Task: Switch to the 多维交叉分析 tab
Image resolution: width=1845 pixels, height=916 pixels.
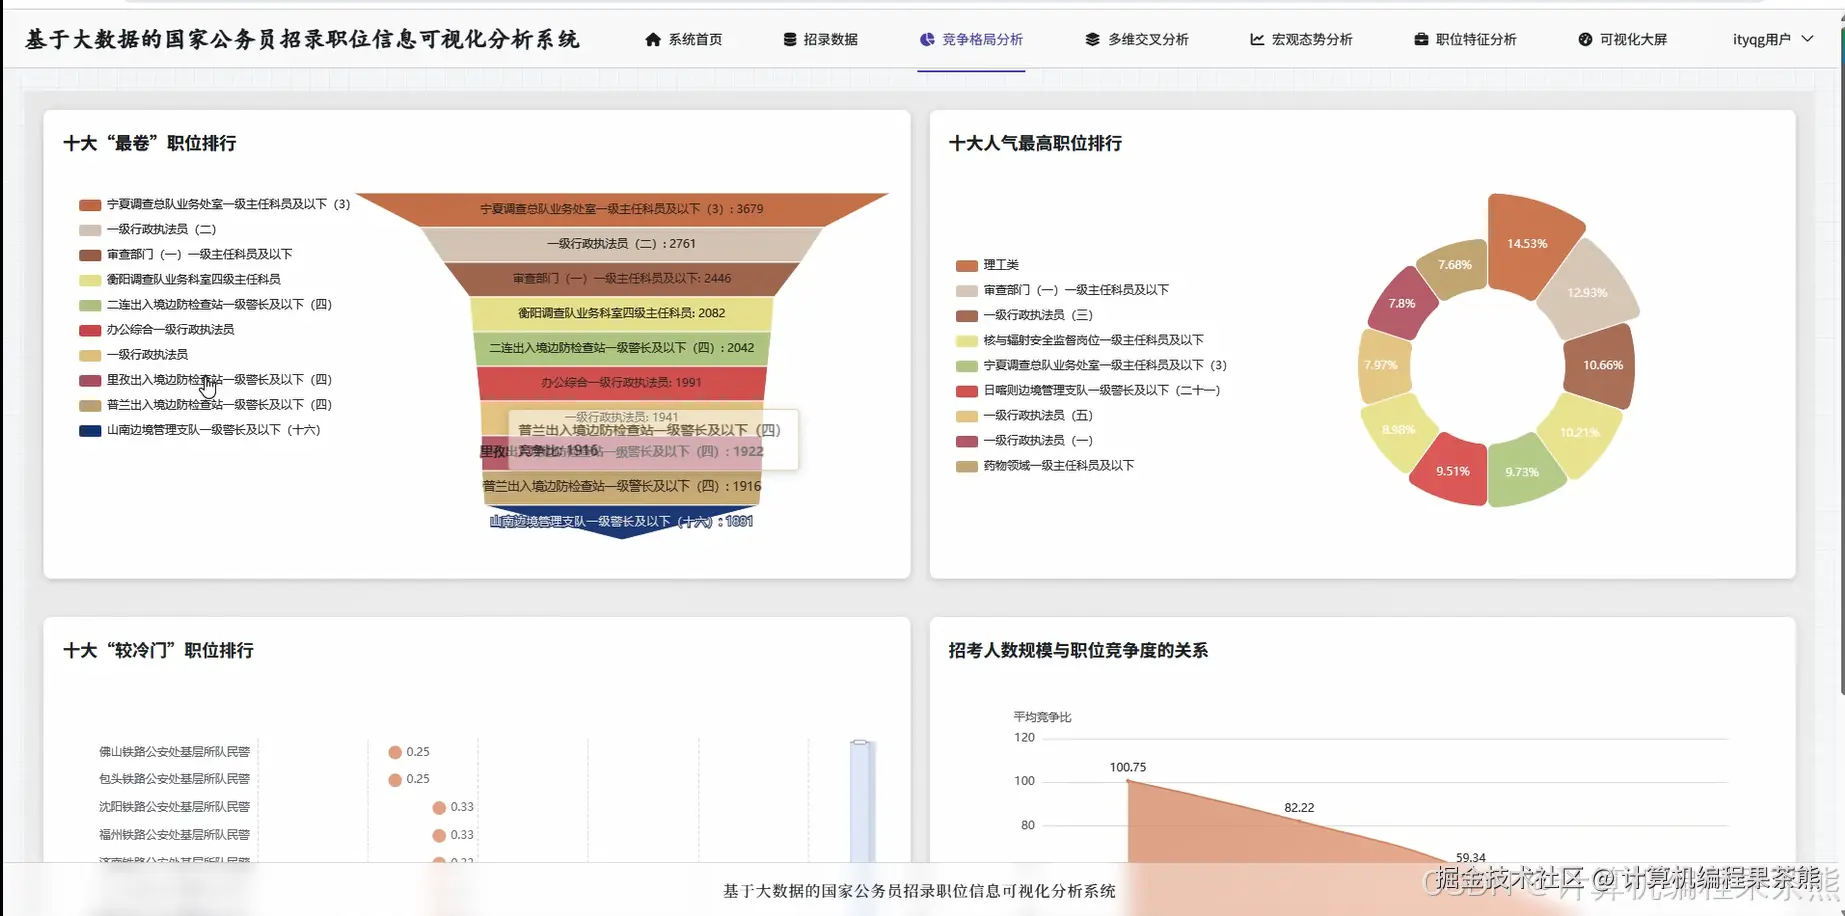Action: (1148, 40)
